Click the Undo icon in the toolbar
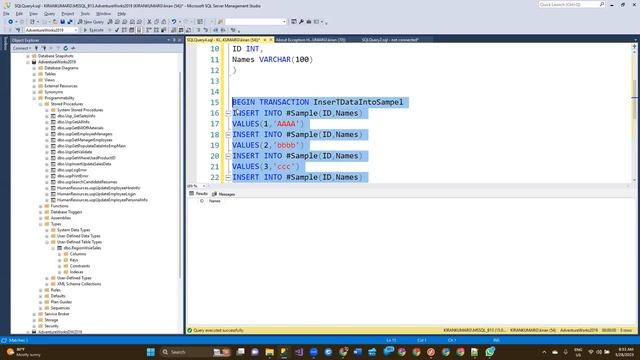Screen dimensions: 640x360 tap(174, 22)
